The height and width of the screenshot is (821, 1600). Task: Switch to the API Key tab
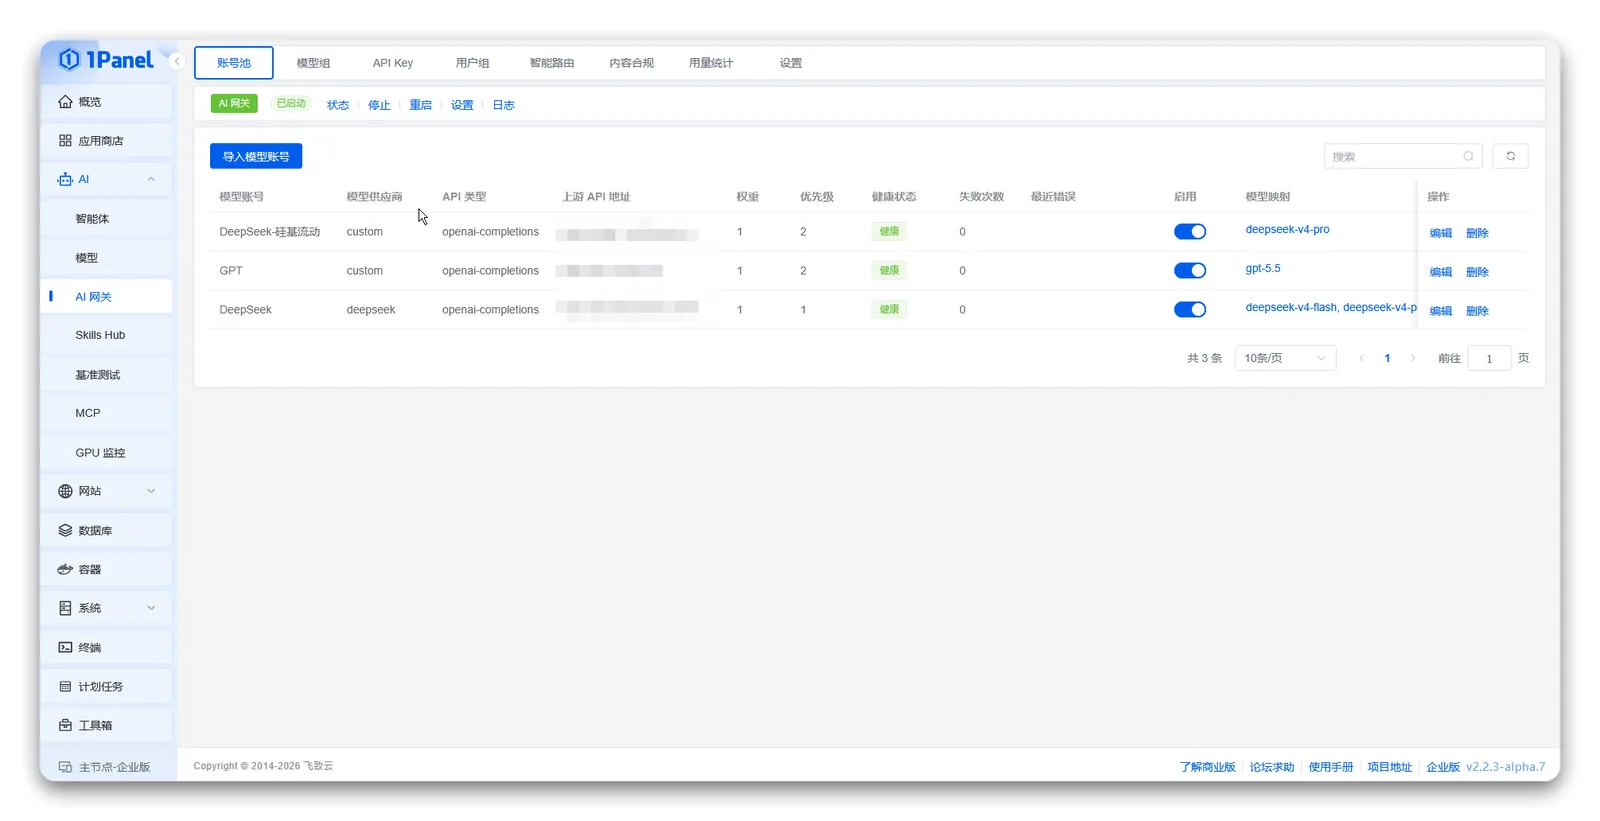393,63
